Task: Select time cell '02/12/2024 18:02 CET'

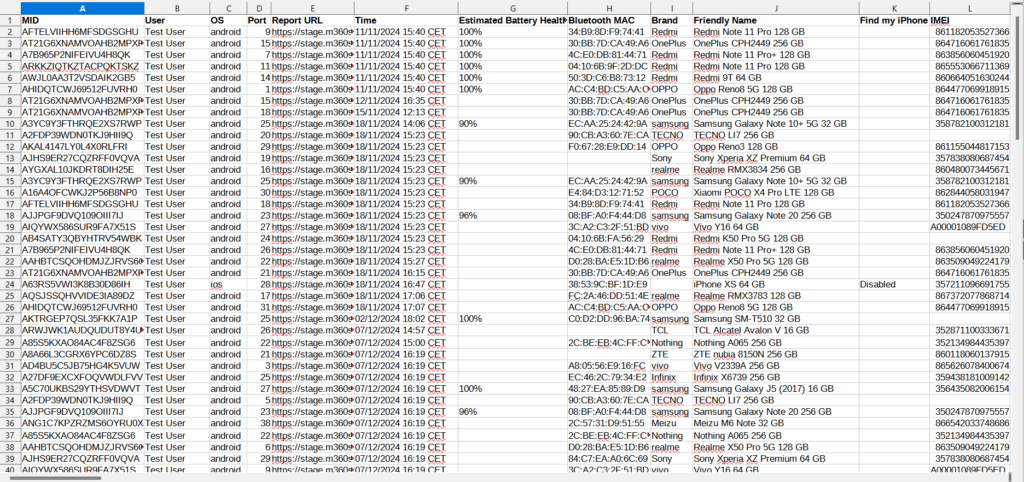Action: (406, 319)
